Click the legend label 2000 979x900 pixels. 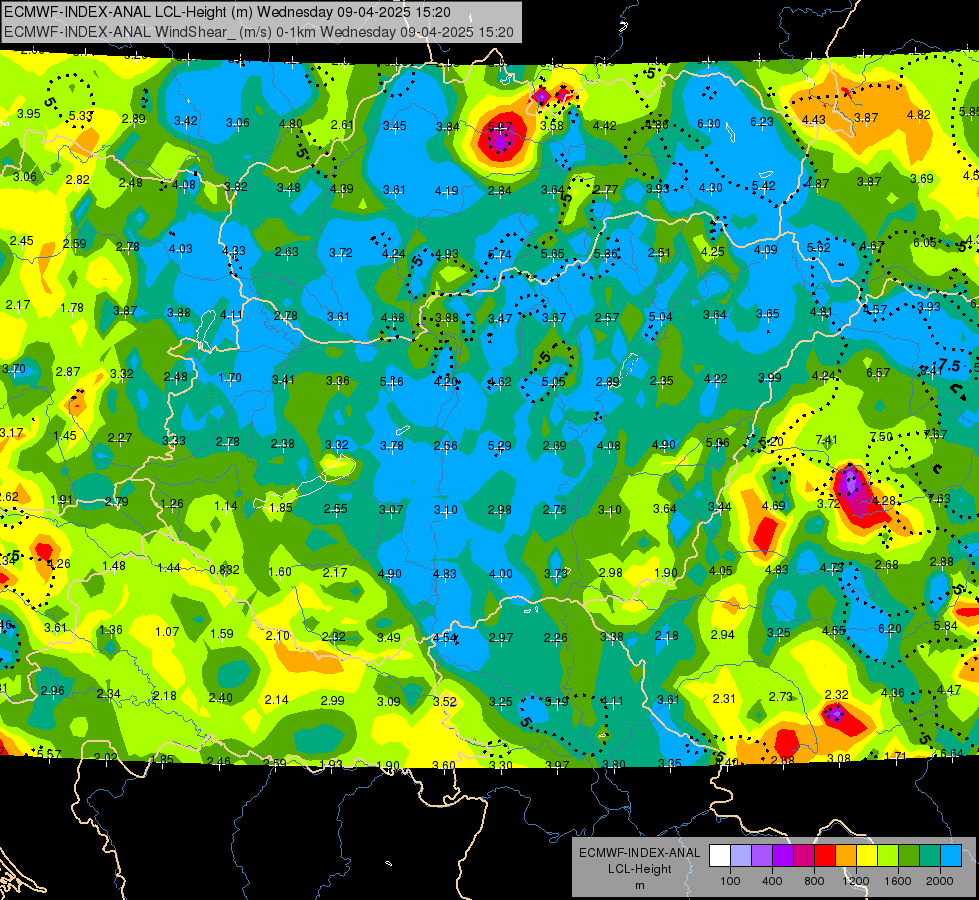pos(940,881)
